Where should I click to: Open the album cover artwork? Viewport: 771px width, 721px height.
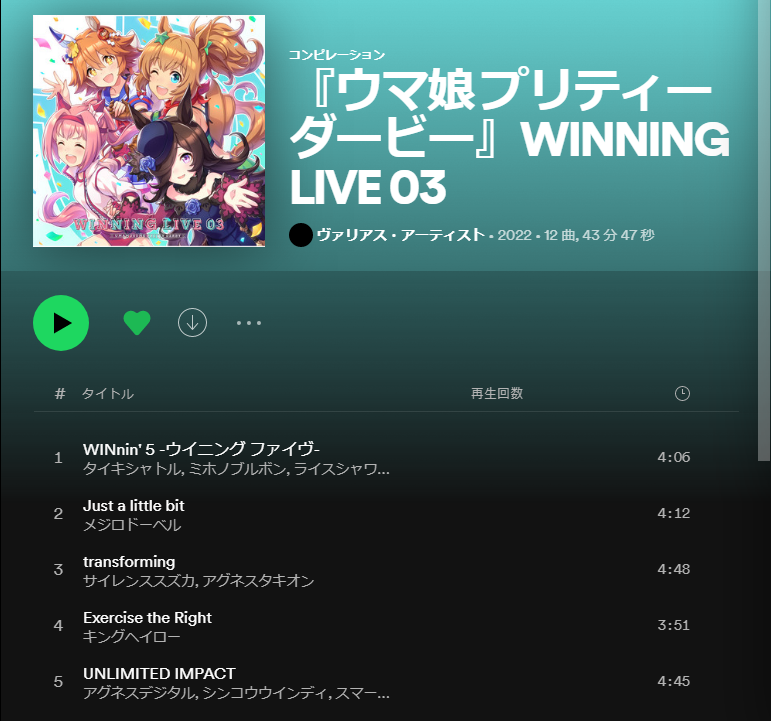149,131
